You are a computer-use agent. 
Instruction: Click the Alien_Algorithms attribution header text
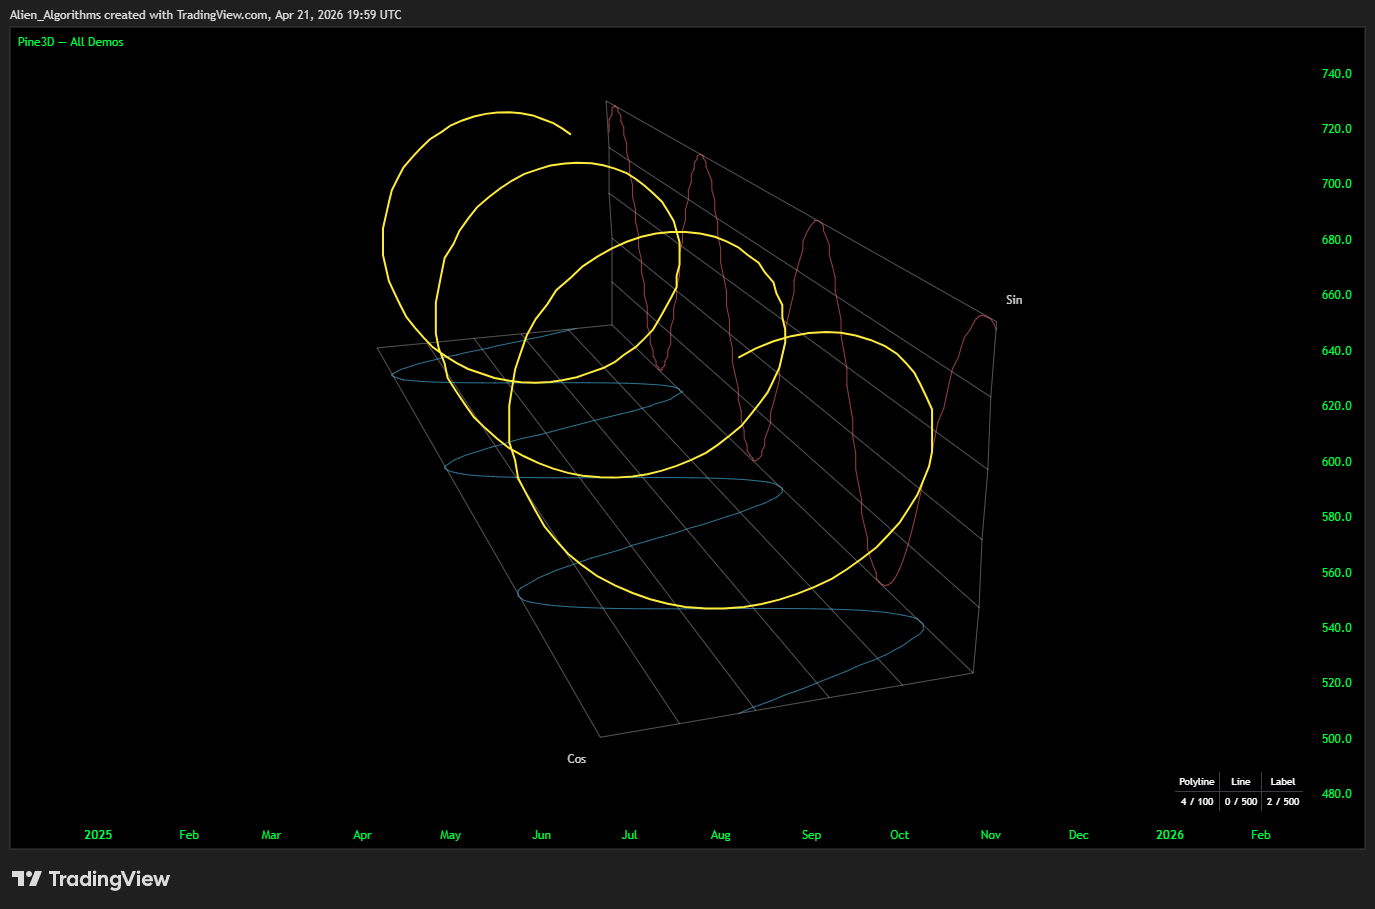pyautogui.click(x=206, y=15)
